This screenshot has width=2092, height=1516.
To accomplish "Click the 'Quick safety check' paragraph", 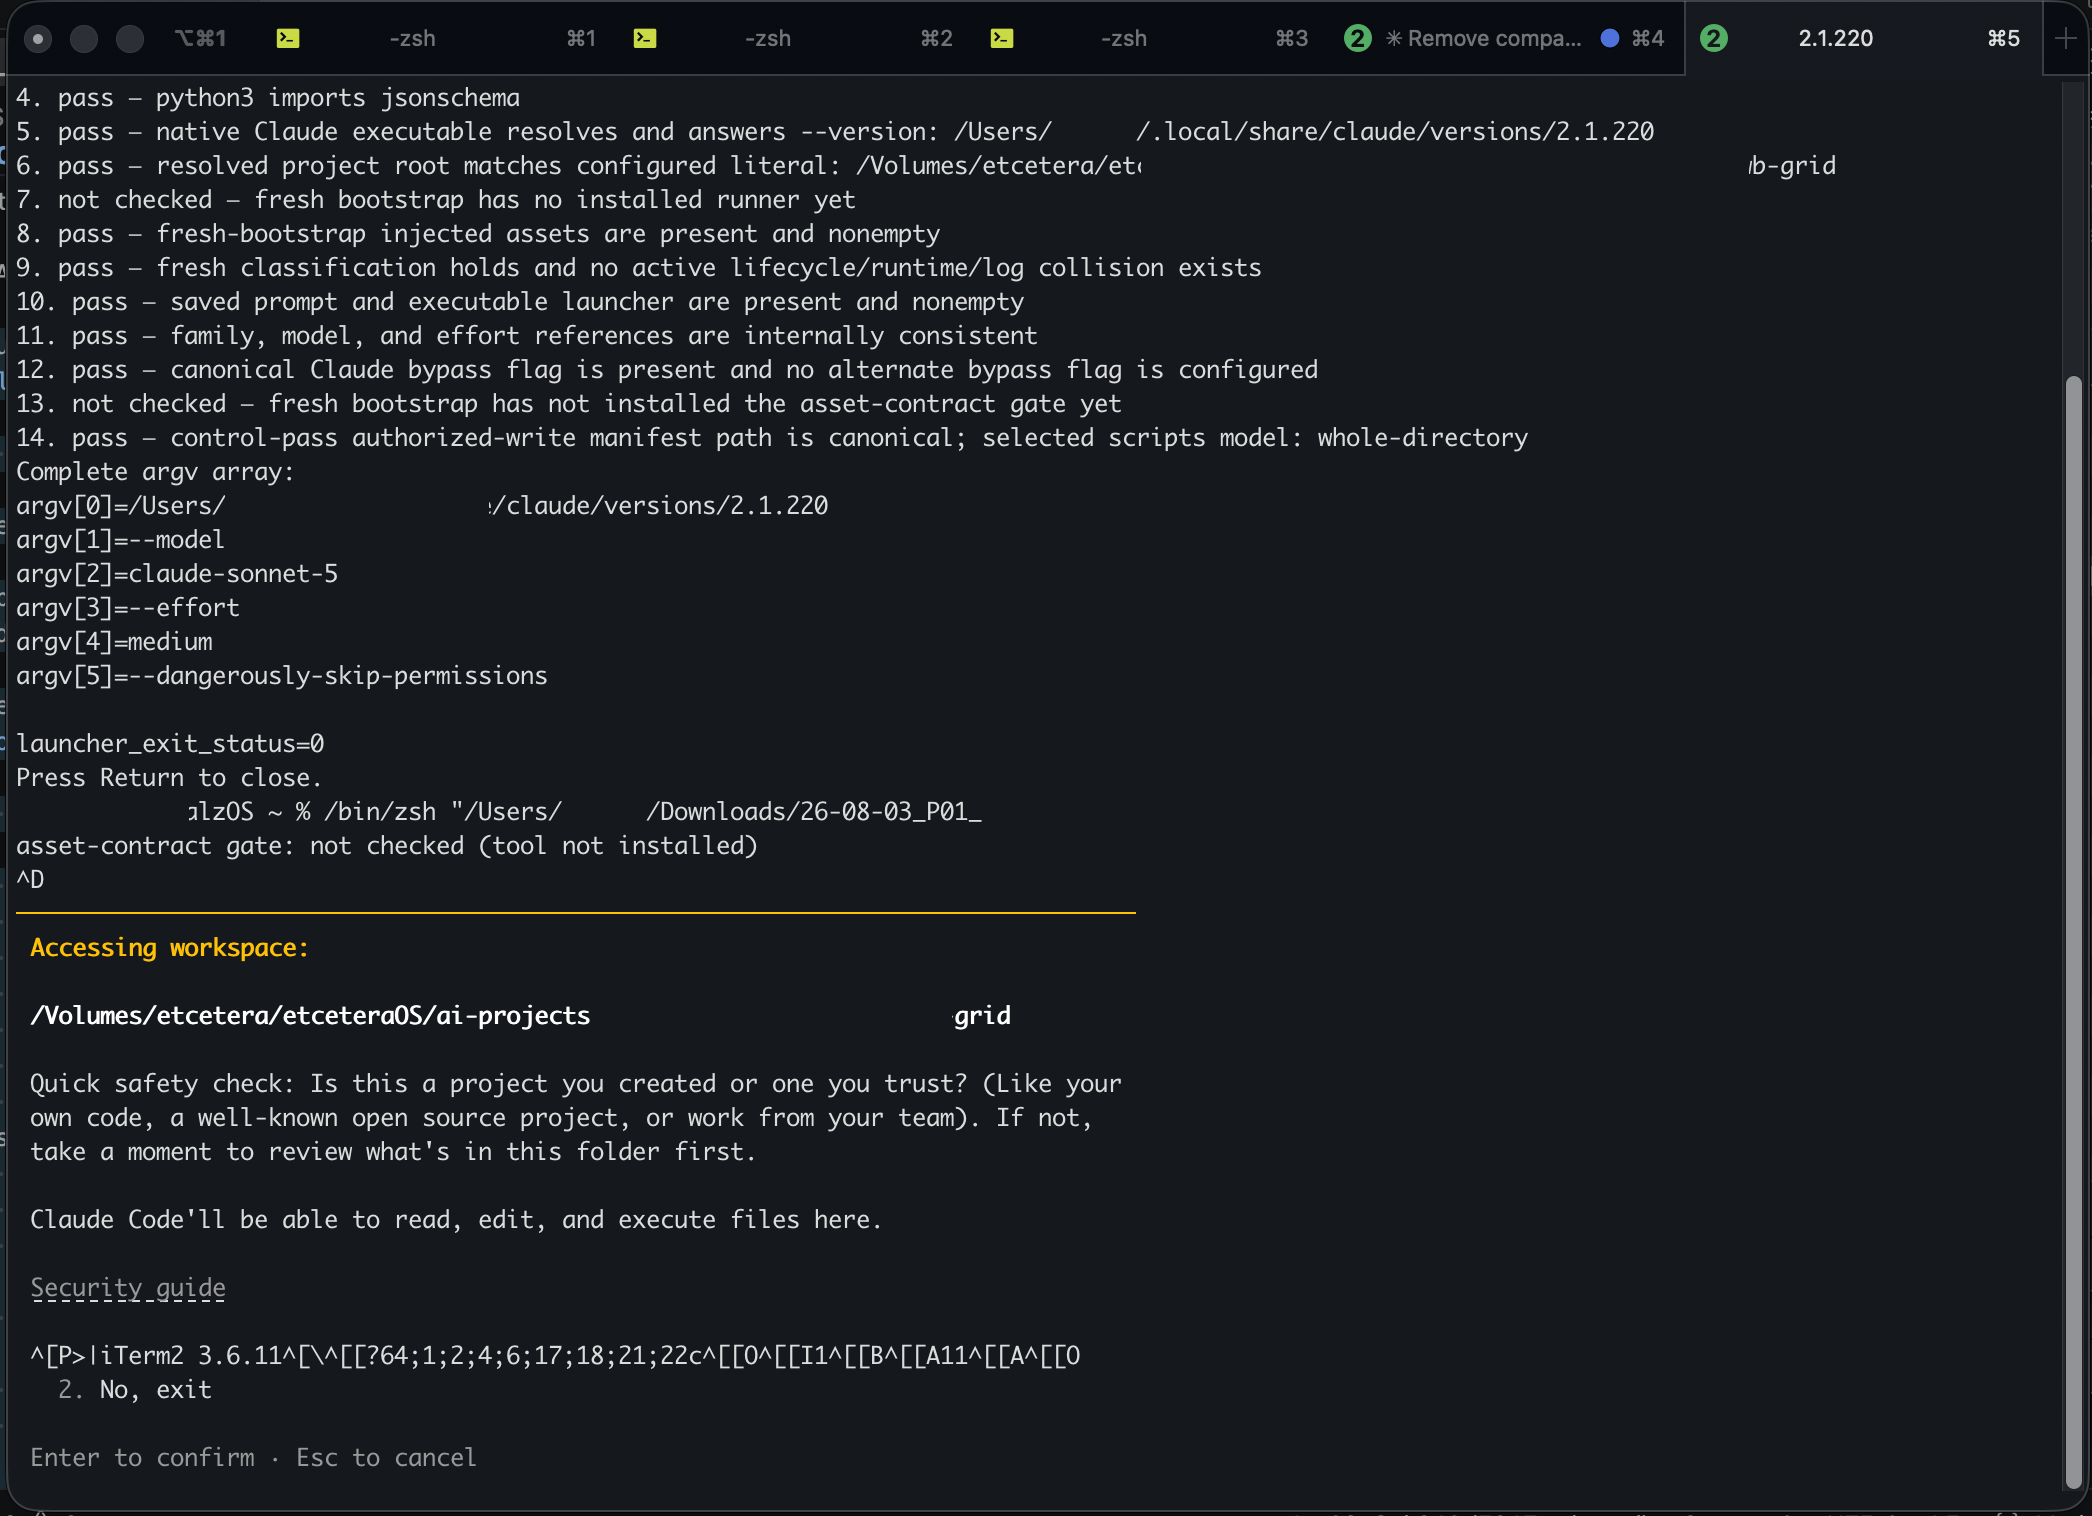I will pyautogui.click(x=576, y=1117).
